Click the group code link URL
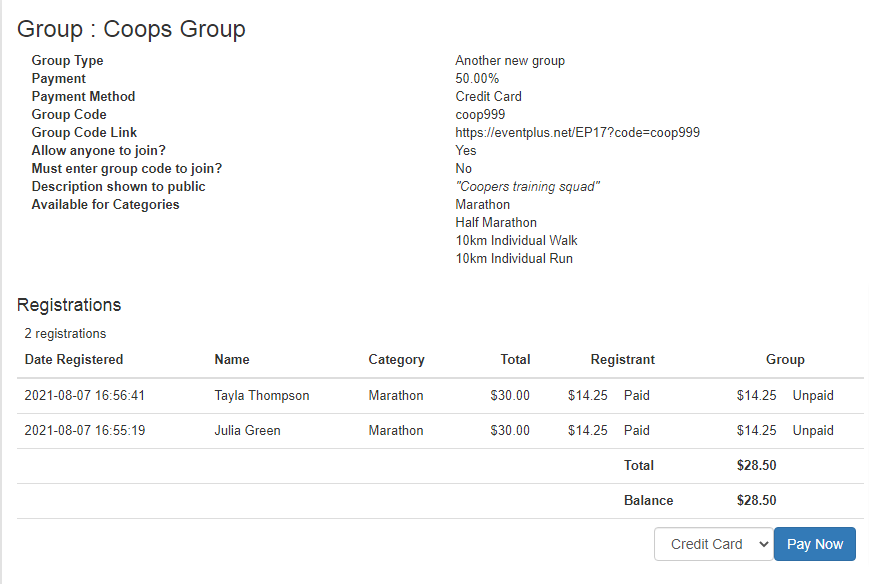Screen dimensions: 869x584 coord(577,132)
